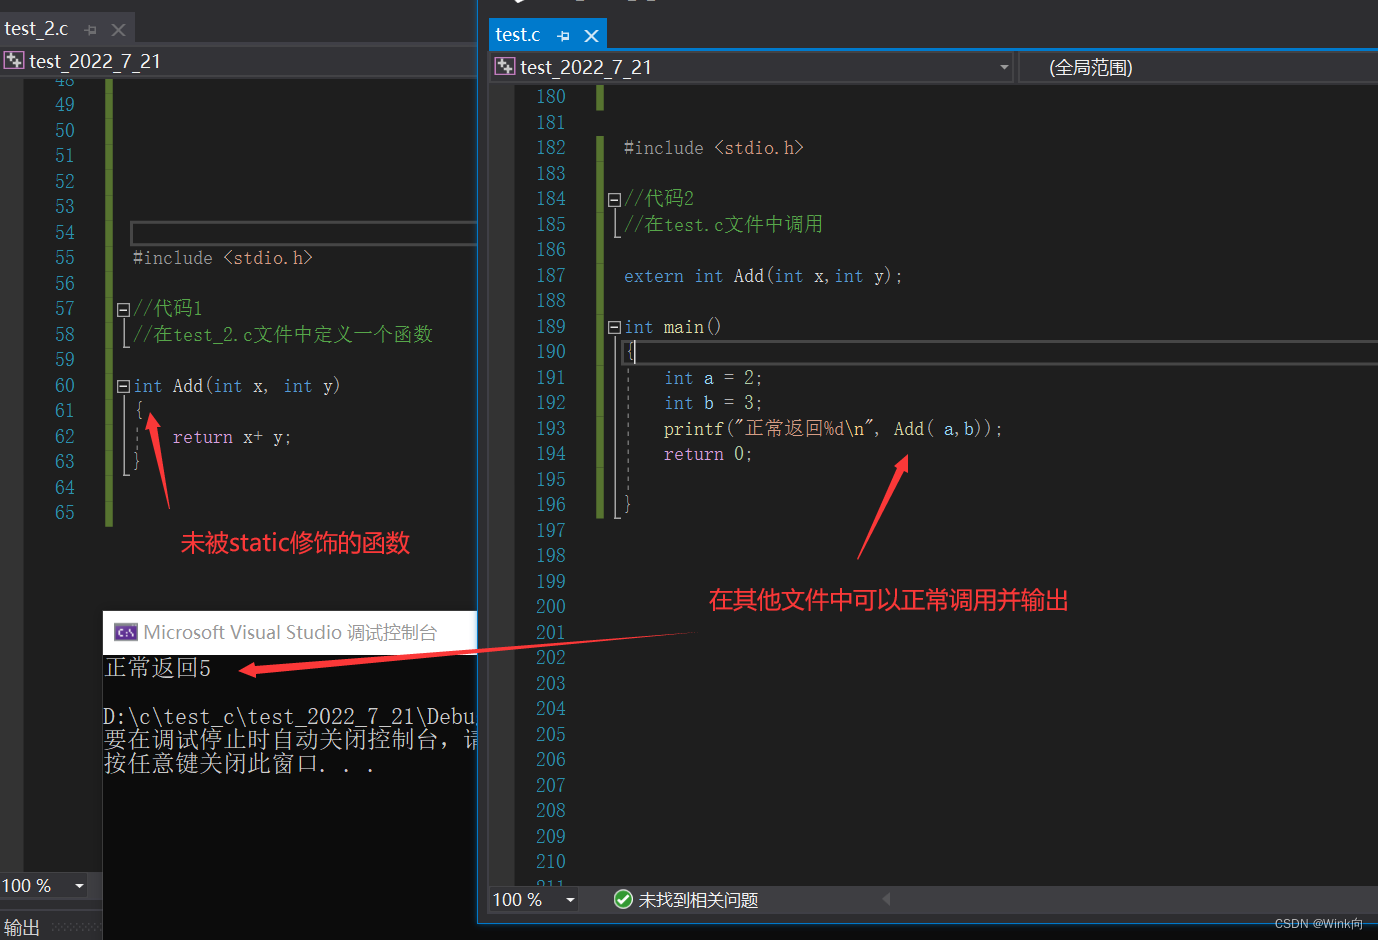Click line number 182 in test.c
The image size is (1378, 940).
coord(551,147)
